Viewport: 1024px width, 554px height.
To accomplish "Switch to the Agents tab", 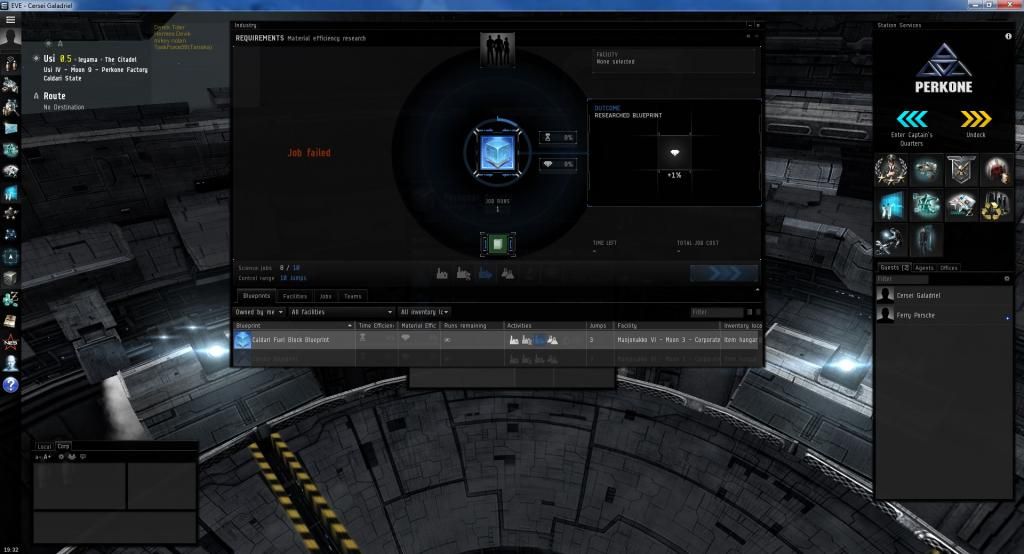I will click(924, 268).
